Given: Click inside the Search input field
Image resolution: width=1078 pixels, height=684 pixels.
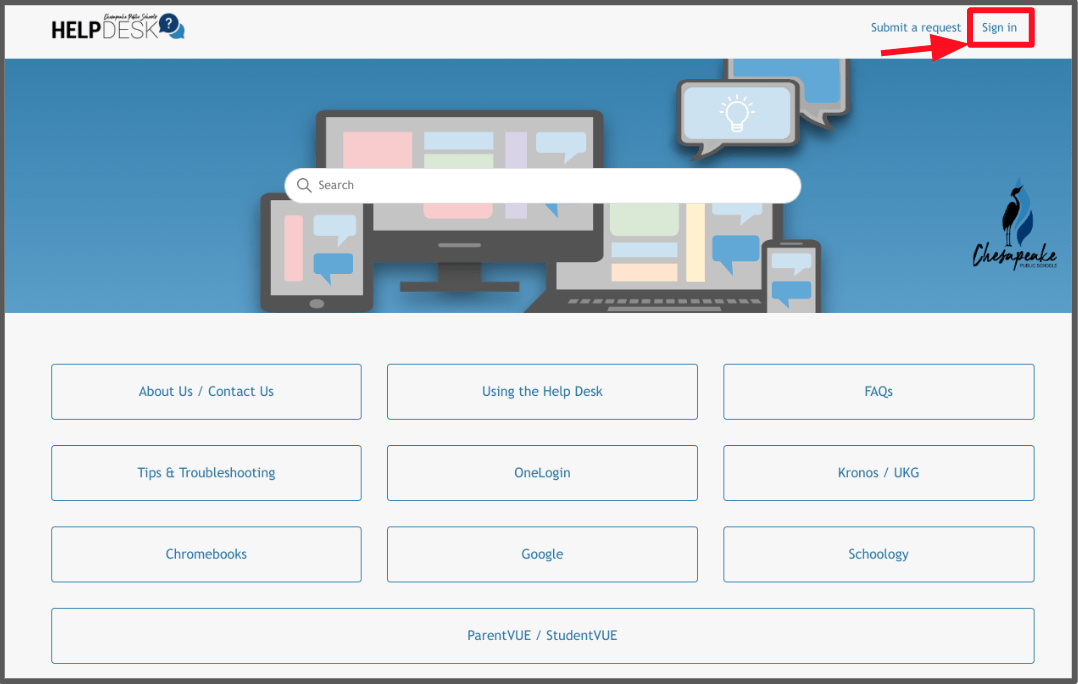Looking at the screenshot, I should pyautogui.click(x=540, y=185).
